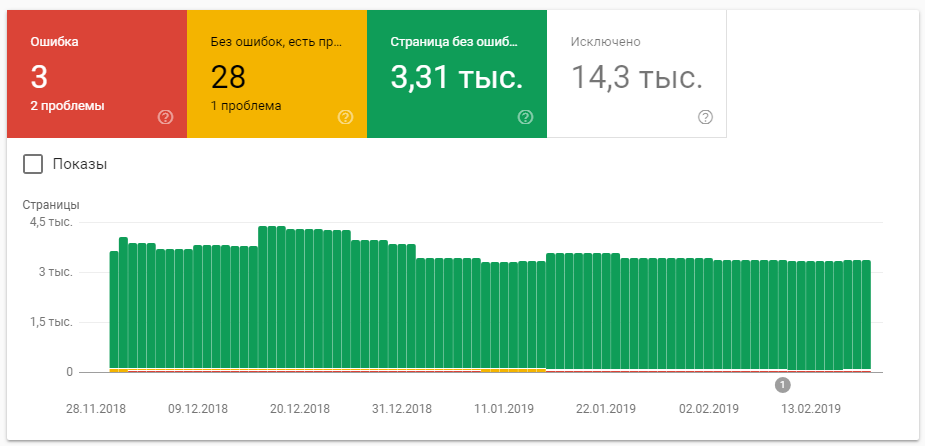
Task: Click the "4,5 тыс." axis label
Action: click(50, 222)
